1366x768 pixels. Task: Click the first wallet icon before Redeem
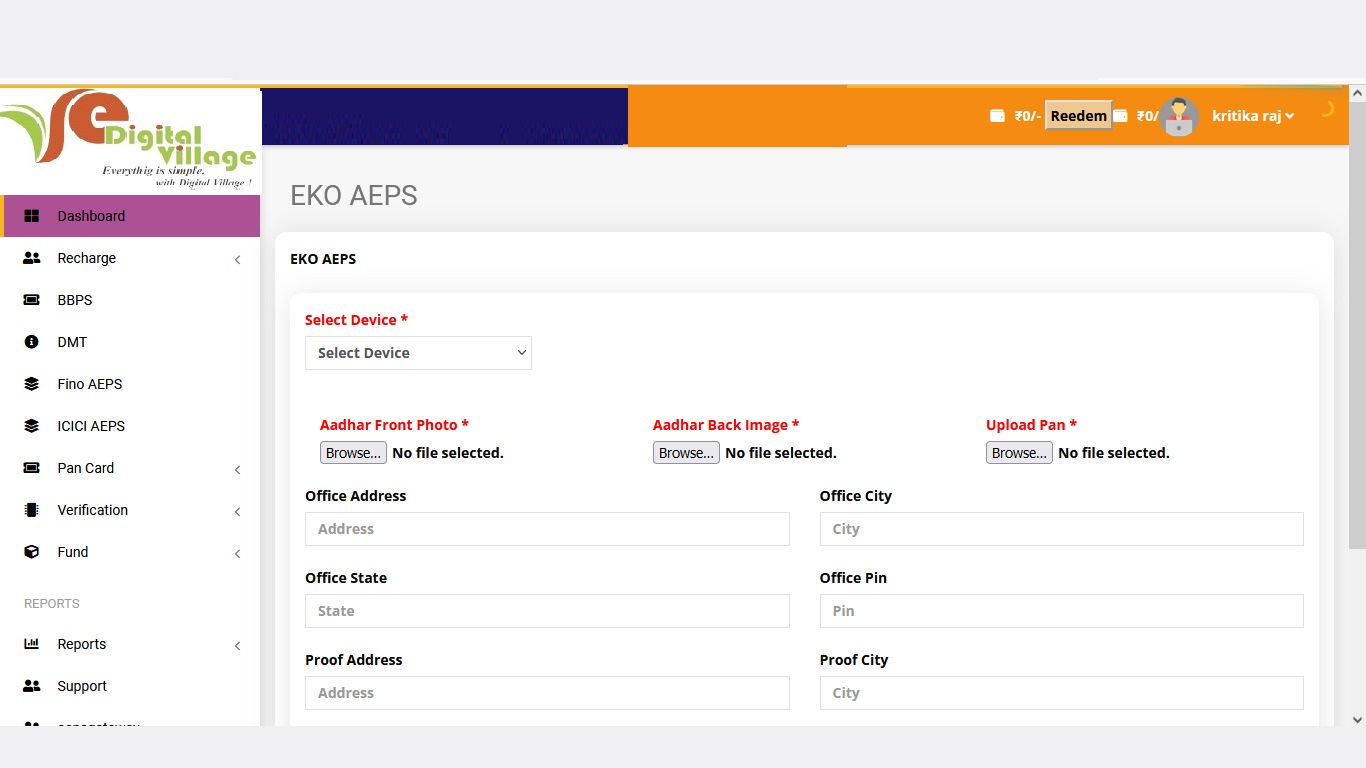click(x=997, y=116)
